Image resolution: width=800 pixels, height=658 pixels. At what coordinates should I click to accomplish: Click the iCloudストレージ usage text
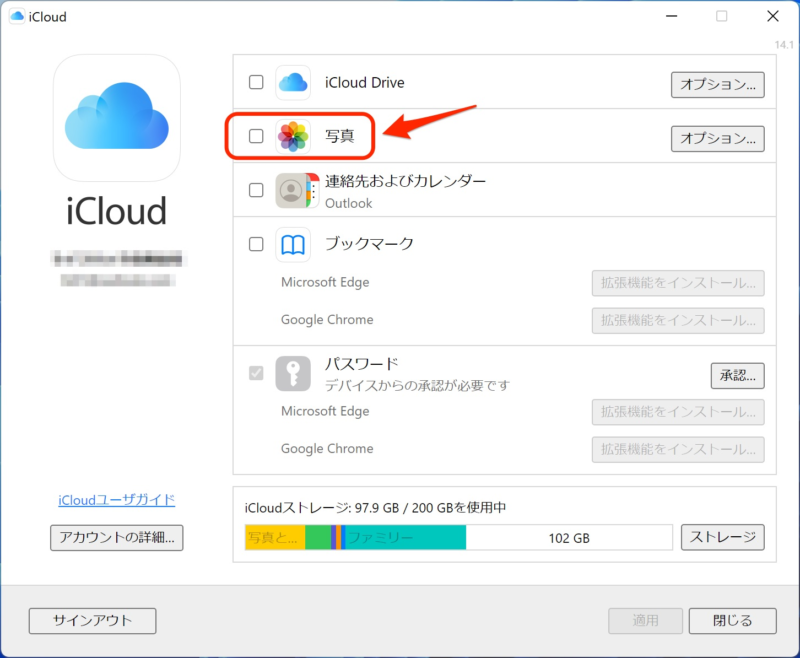375,508
